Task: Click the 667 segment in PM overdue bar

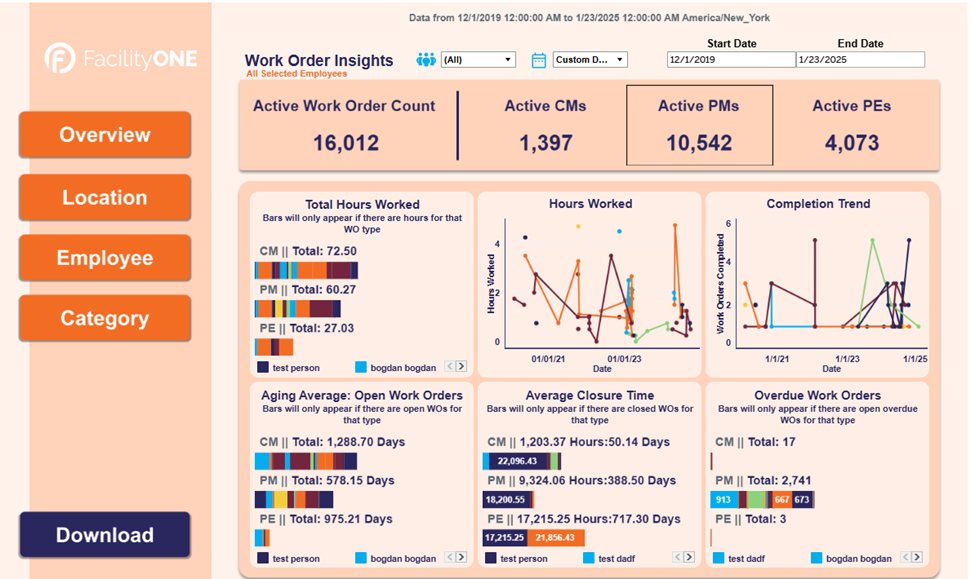Action: point(782,499)
